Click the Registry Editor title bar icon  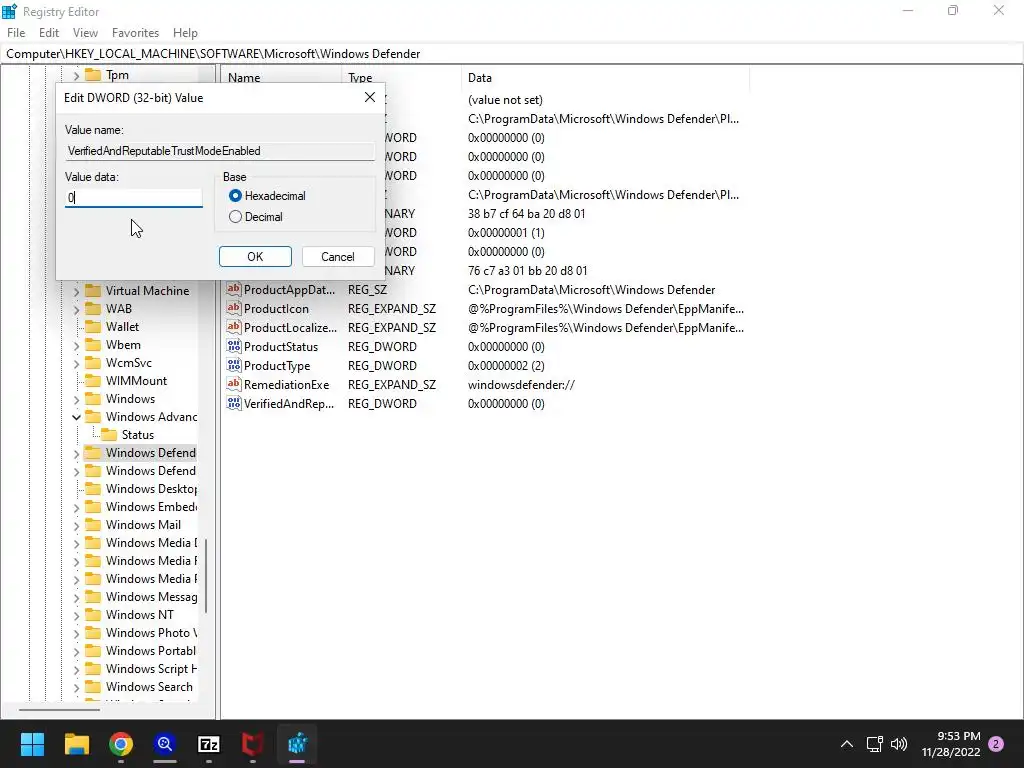pyautogui.click(x=10, y=11)
